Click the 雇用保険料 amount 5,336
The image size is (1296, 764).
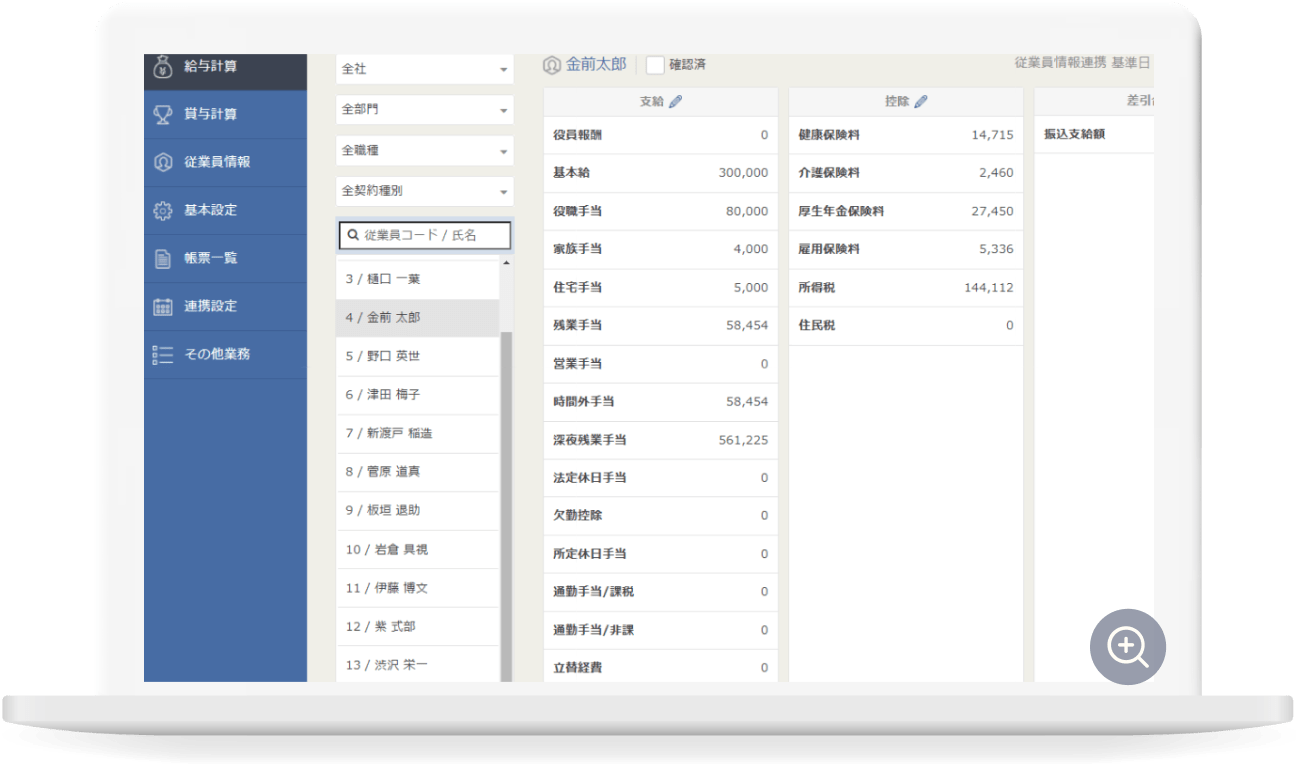pos(996,249)
